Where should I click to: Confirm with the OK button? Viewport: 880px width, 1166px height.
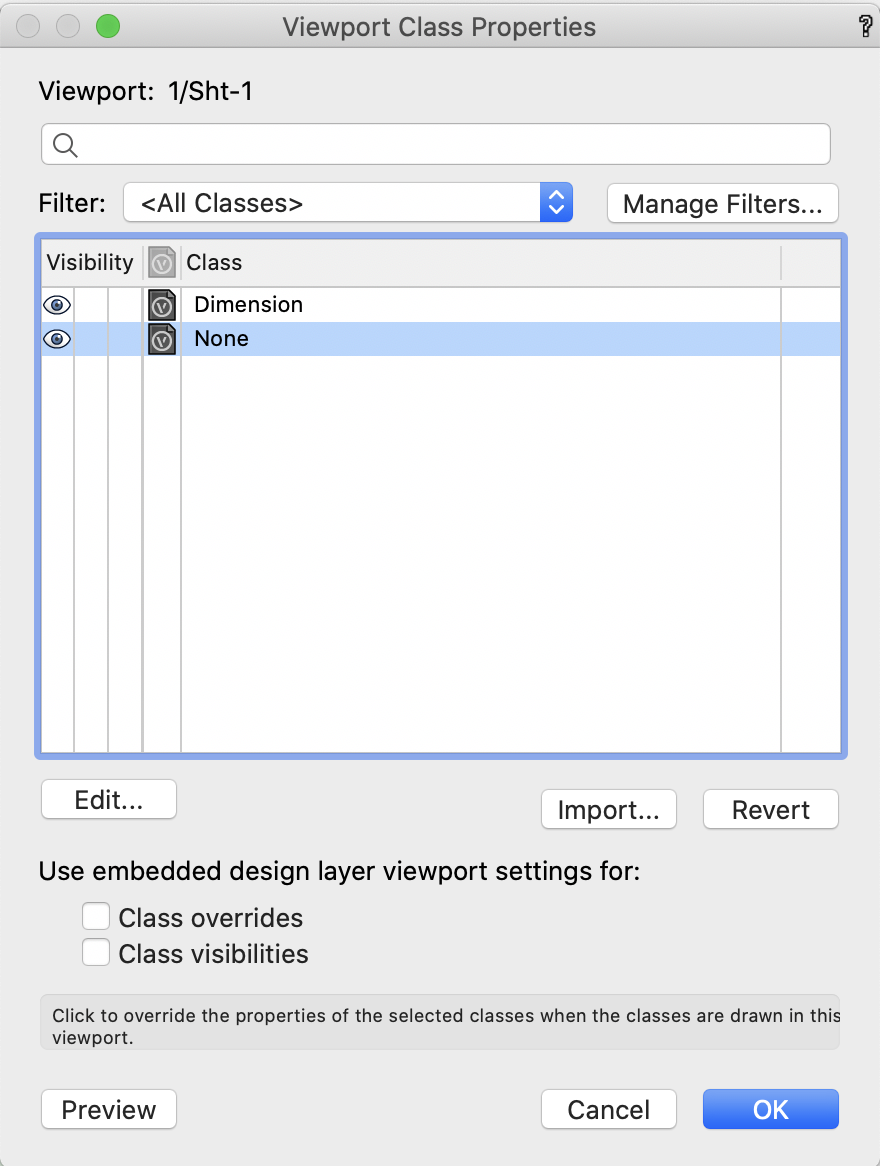tap(770, 1109)
